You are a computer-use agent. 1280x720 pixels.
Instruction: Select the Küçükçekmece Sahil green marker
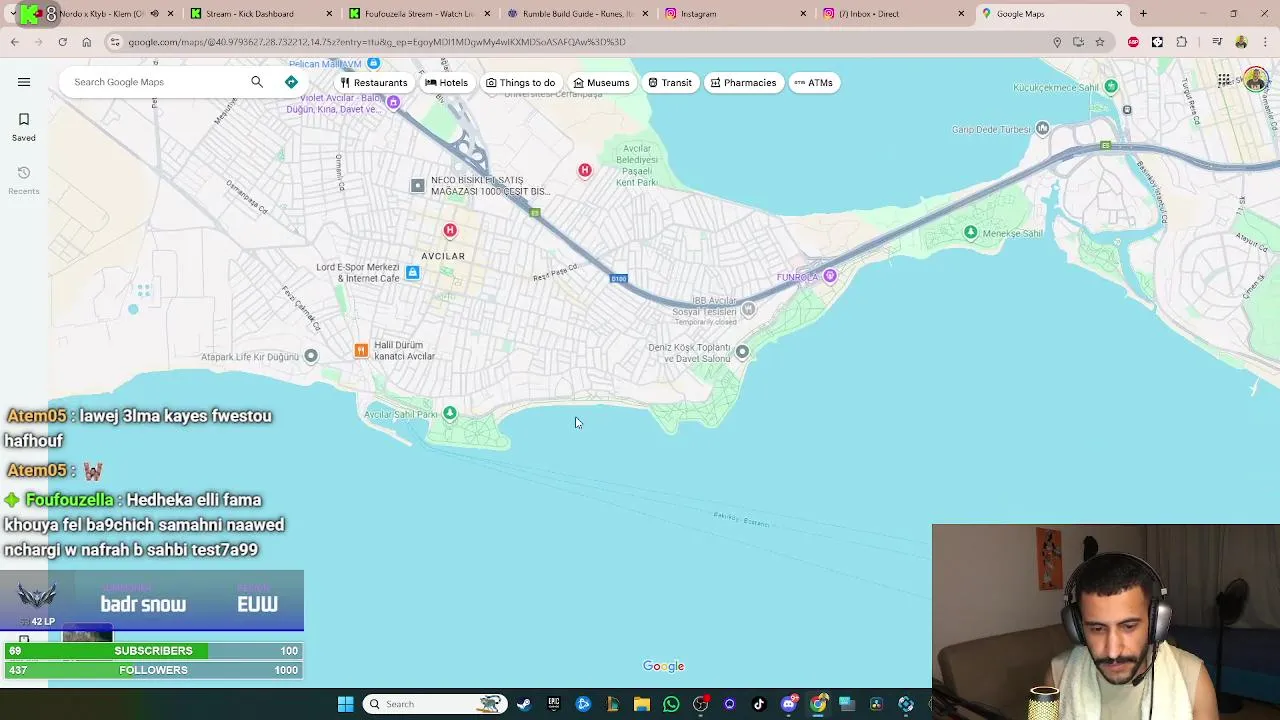tap(1111, 87)
